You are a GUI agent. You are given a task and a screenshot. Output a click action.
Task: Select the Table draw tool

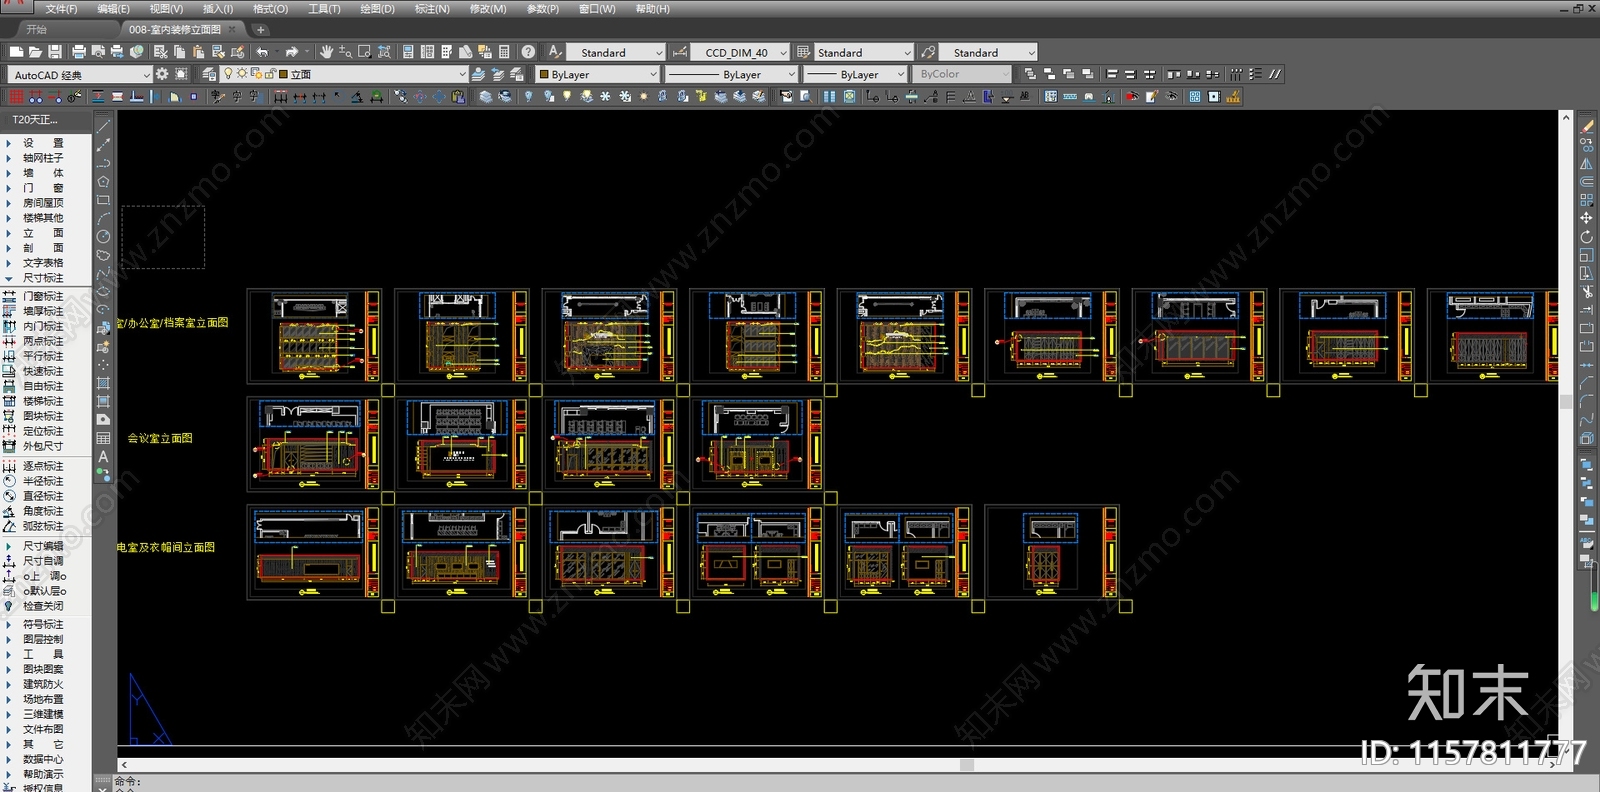[103, 438]
